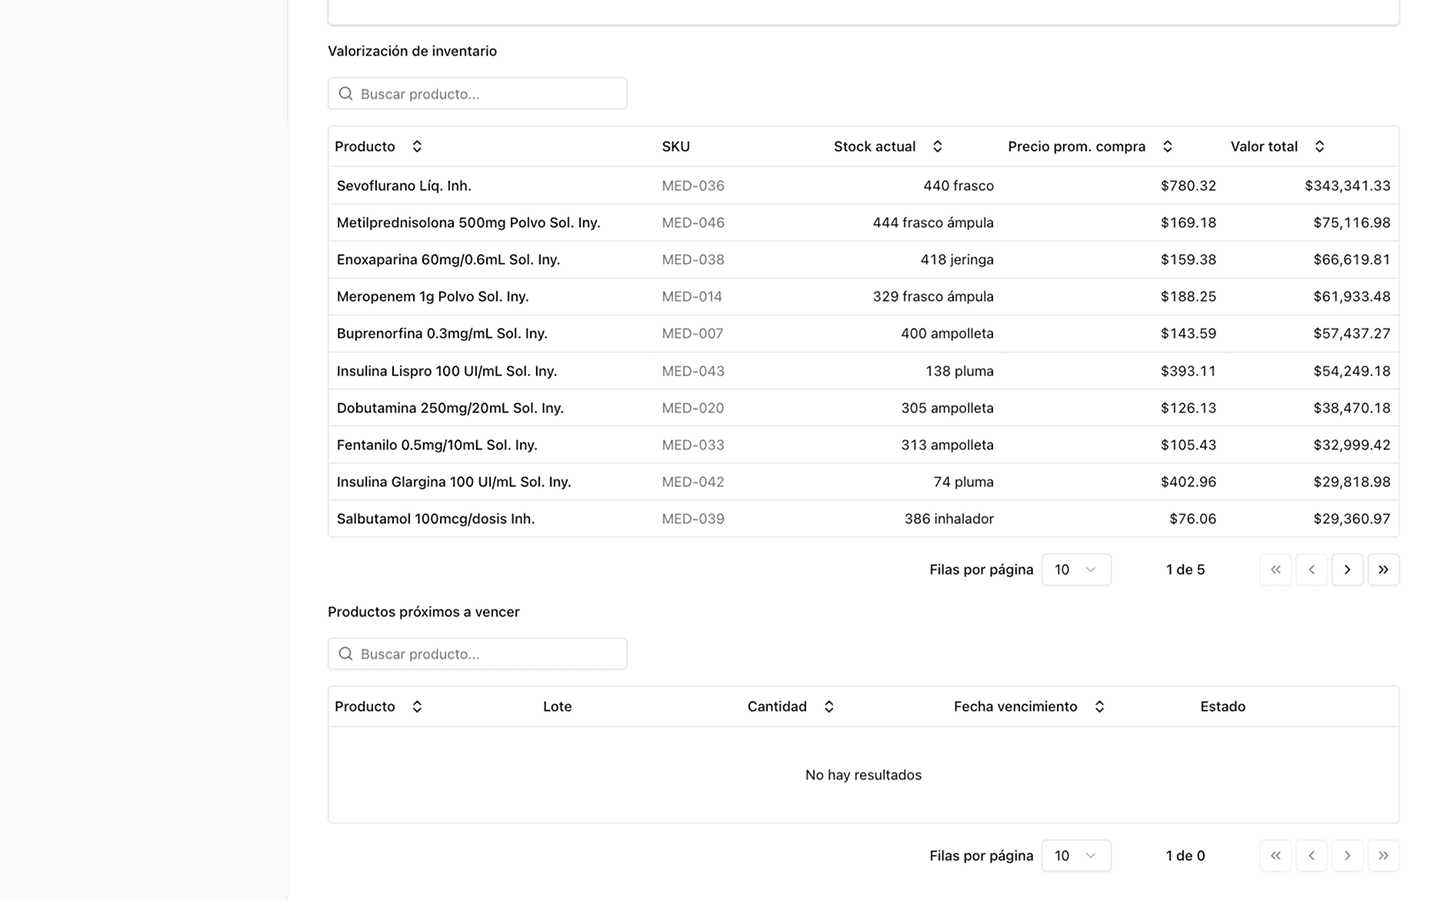Screen dimensions: 1440x900
Task: Click sort icon beside Producto in inventory table
Action: [x=417, y=147]
